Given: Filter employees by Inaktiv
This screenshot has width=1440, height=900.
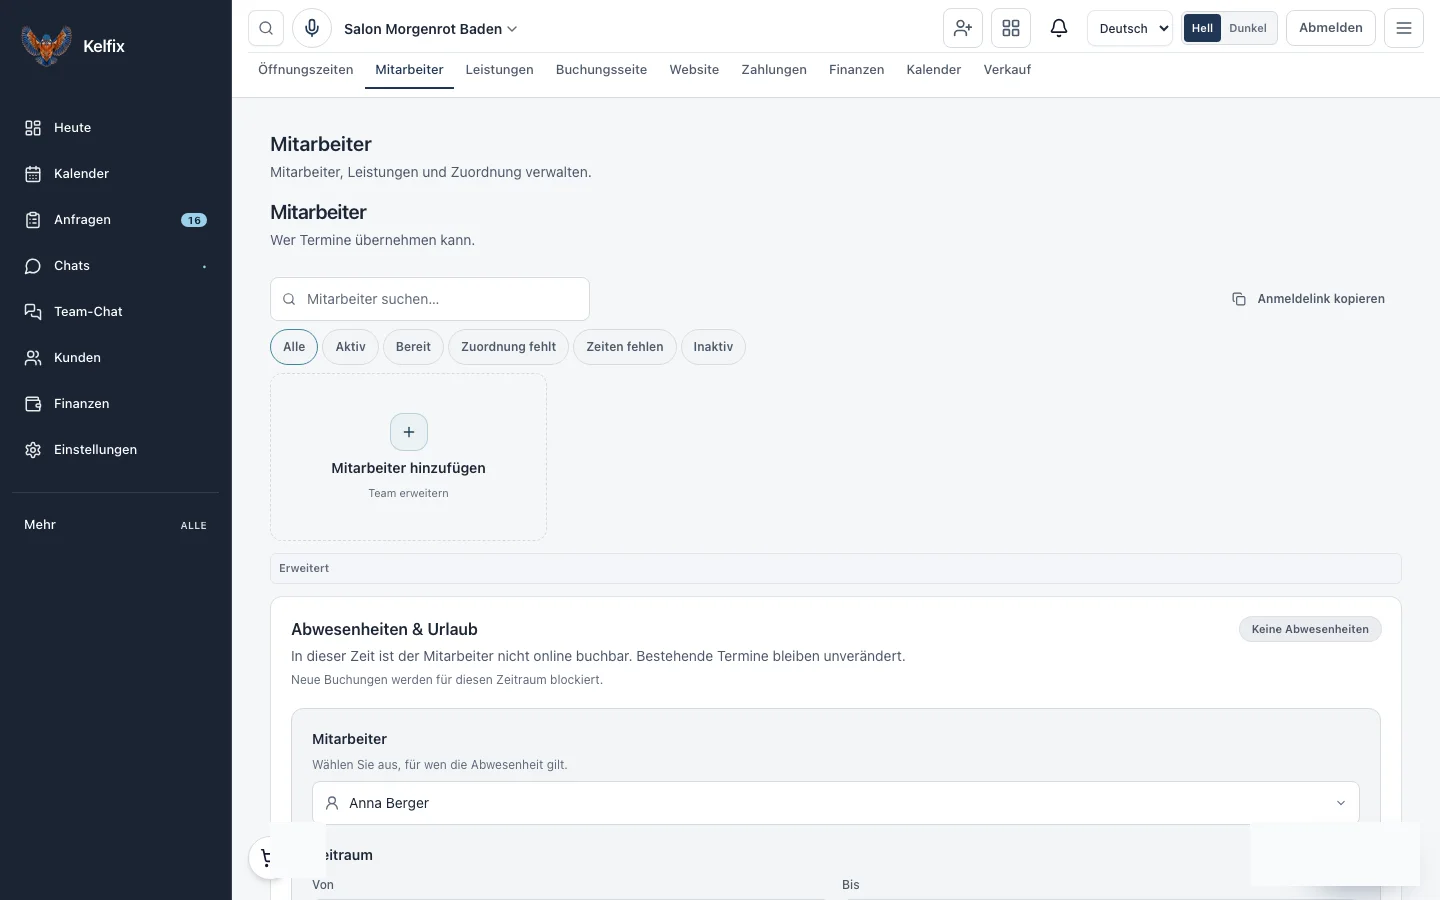Looking at the screenshot, I should point(713,347).
